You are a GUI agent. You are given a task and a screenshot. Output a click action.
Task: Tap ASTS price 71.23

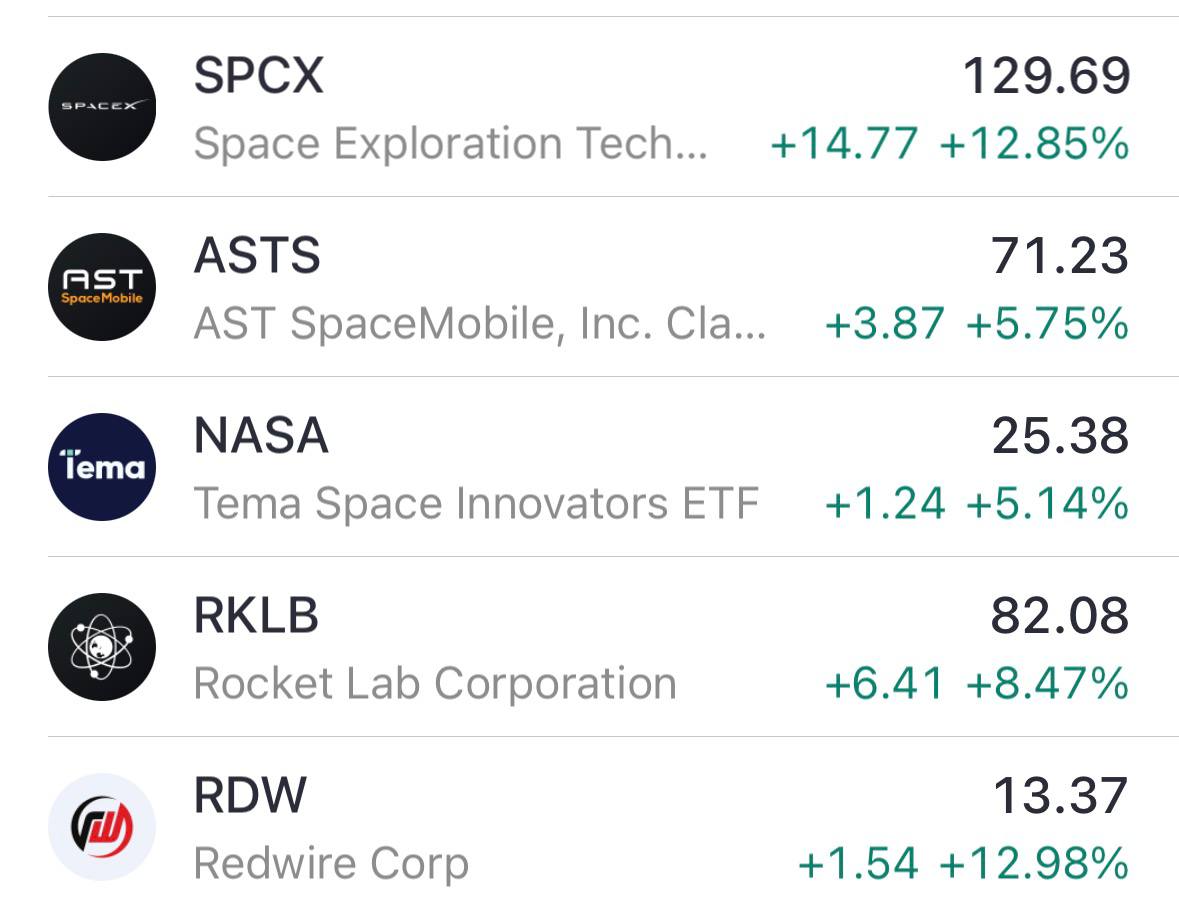click(x=1060, y=256)
